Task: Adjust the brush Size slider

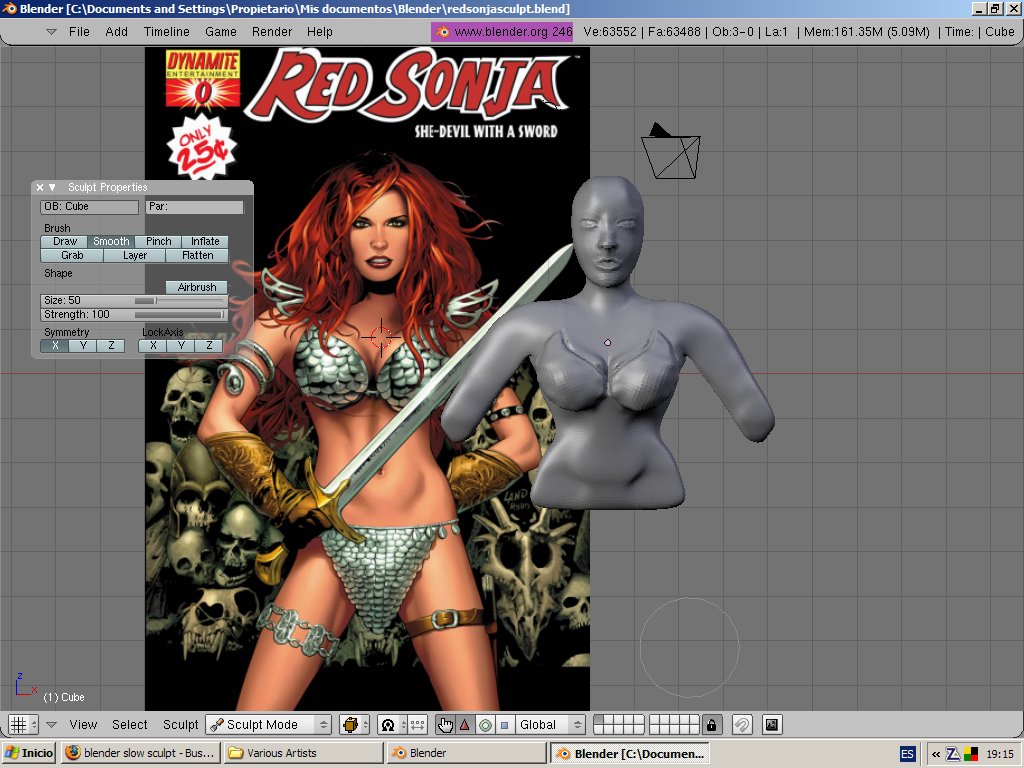Action: [x=134, y=300]
